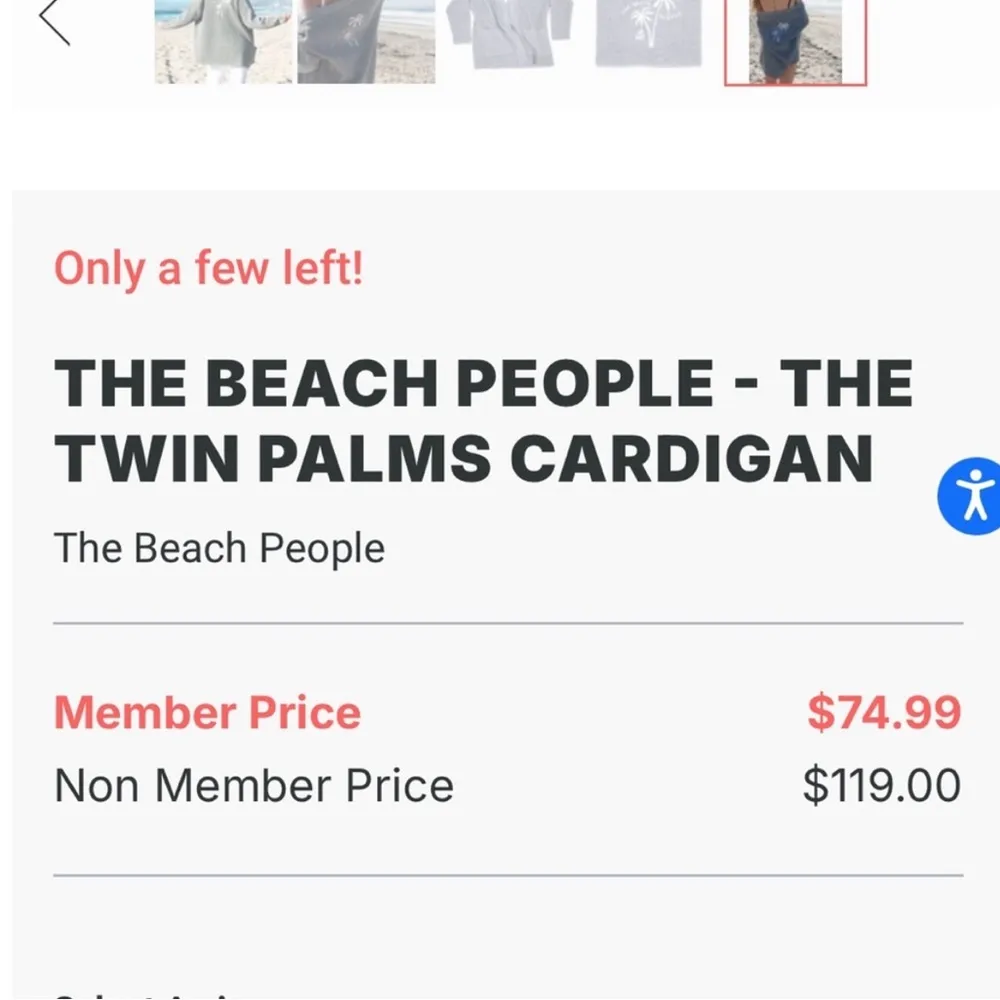Select the thumbnail of cardigan held on beach
This screenshot has width=1000, height=1000.
365,40
